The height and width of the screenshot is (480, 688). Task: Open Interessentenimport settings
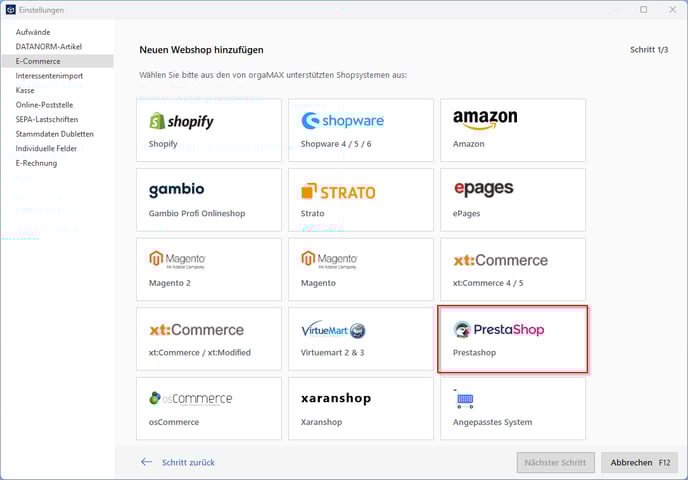(x=49, y=75)
